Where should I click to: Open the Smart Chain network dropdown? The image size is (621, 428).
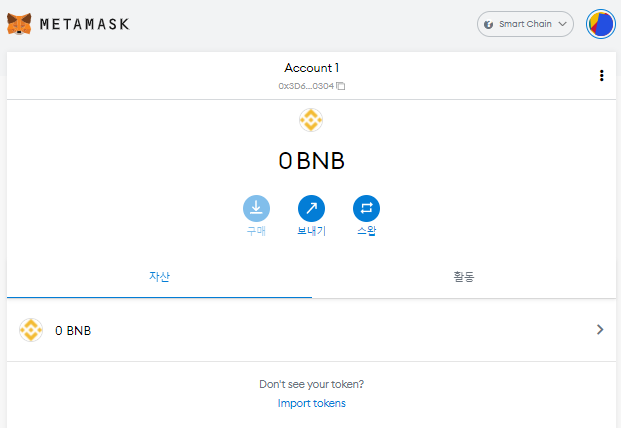pyautogui.click(x=525, y=24)
